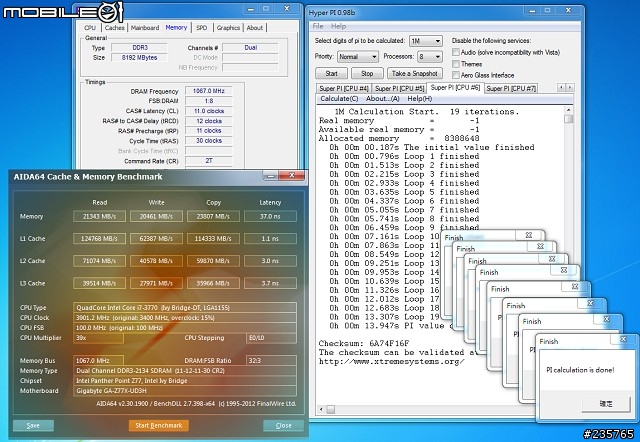Click the CAS# Latency value 11.0 clocks

pyautogui.click(x=209, y=111)
